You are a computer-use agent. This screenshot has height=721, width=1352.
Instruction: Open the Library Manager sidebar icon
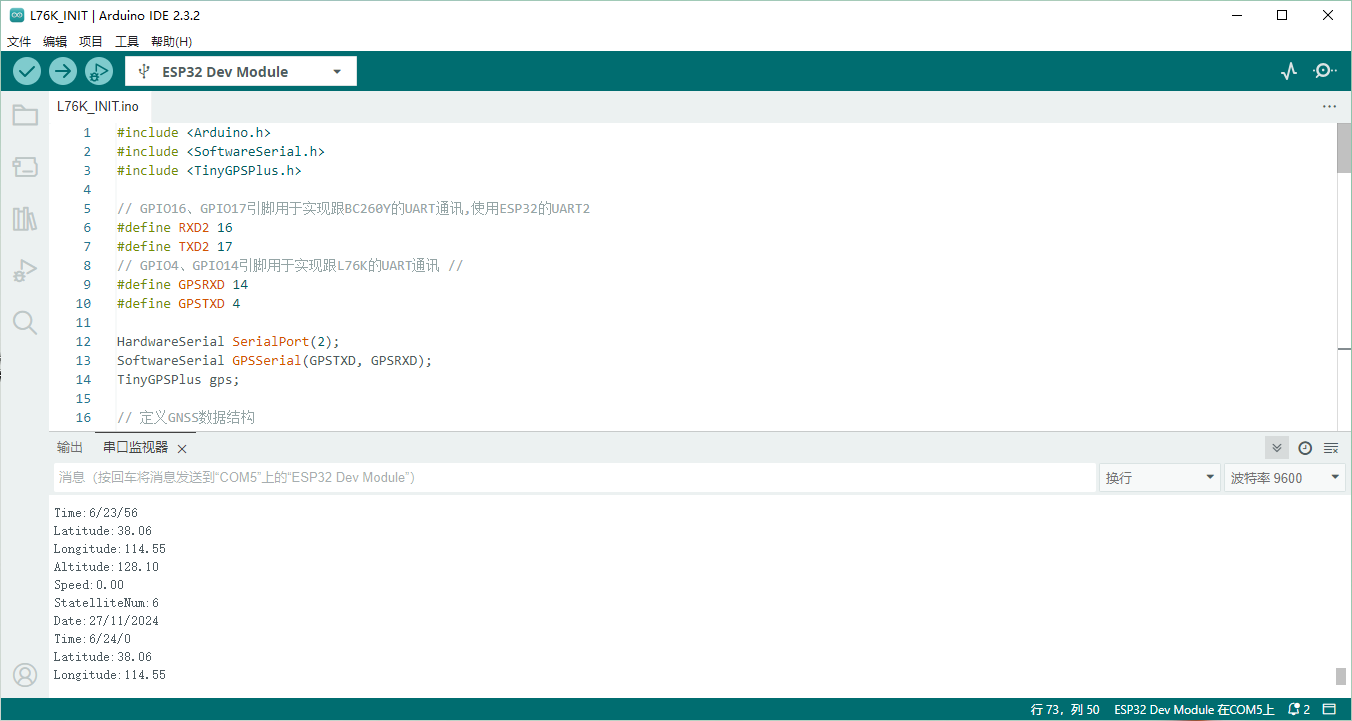click(x=25, y=219)
